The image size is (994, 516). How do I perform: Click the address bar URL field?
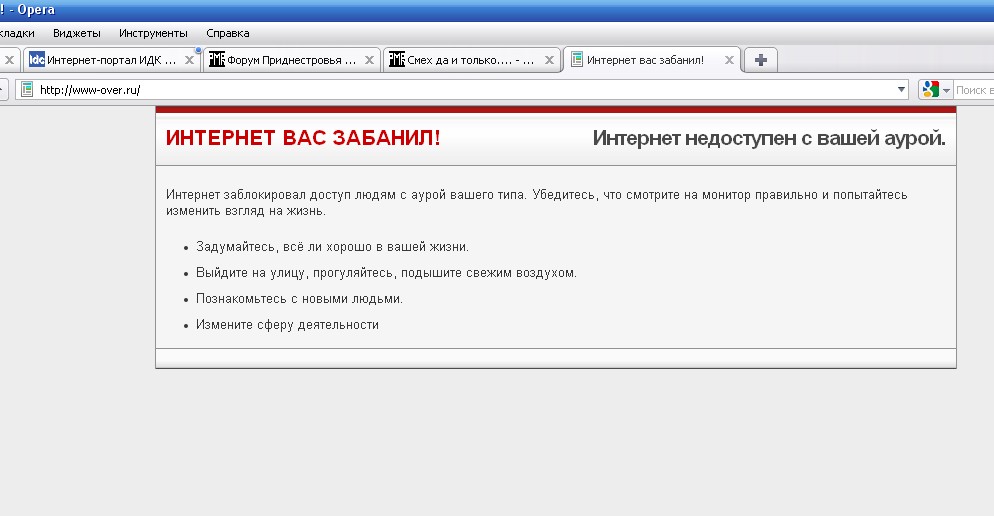tap(450, 90)
